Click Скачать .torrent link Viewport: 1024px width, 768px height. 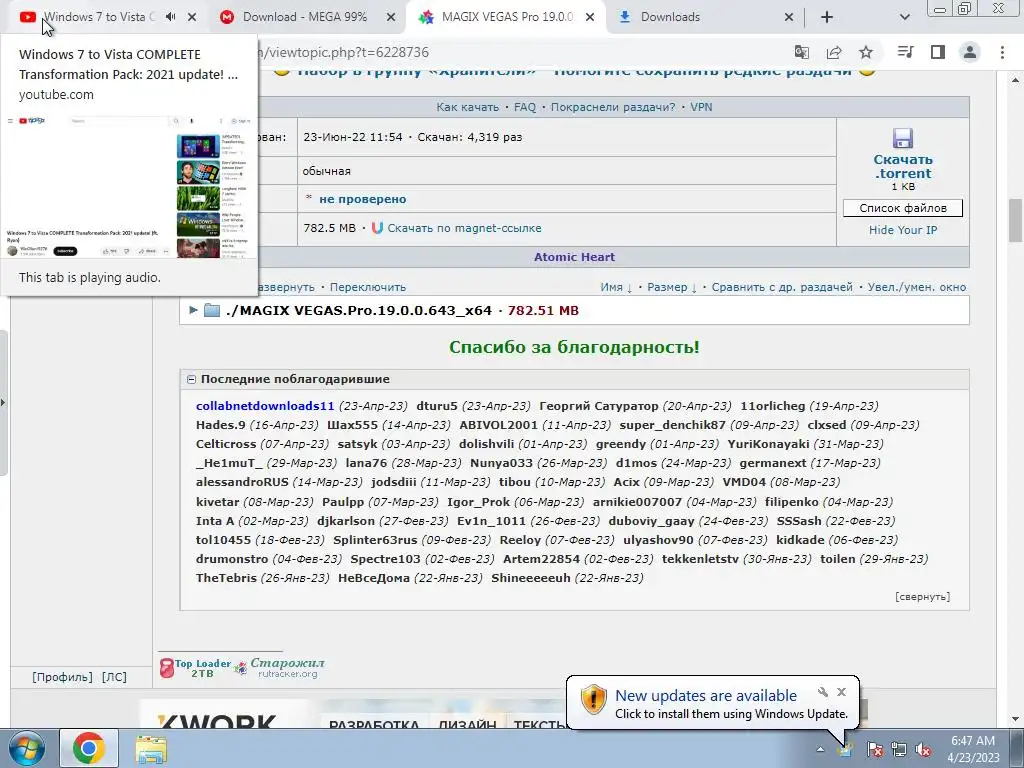point(903,167)
